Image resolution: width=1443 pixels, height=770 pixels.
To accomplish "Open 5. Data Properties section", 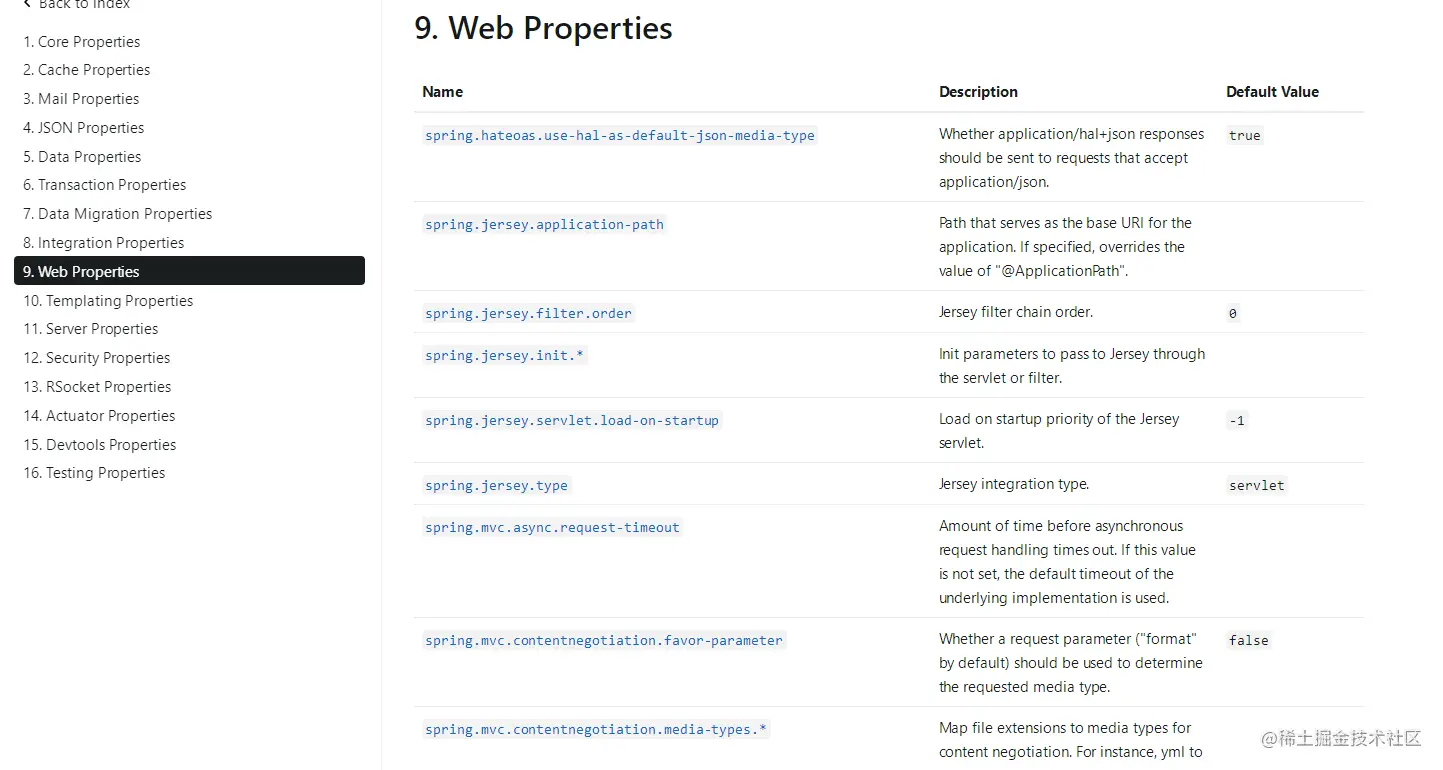I will pyautogui.click(x=82, y=157).
